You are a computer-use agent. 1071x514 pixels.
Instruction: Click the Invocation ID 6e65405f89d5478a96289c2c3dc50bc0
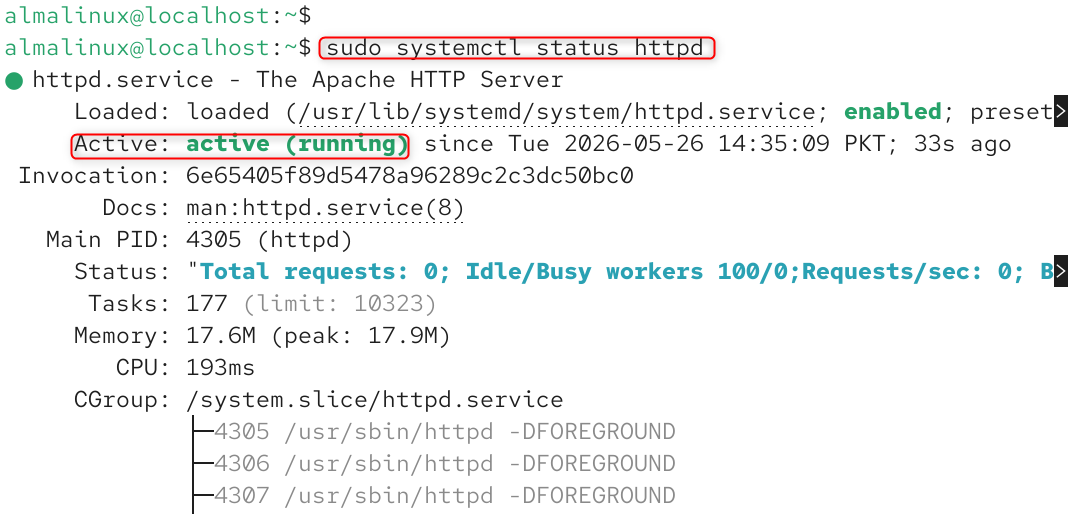click(410, 176)
